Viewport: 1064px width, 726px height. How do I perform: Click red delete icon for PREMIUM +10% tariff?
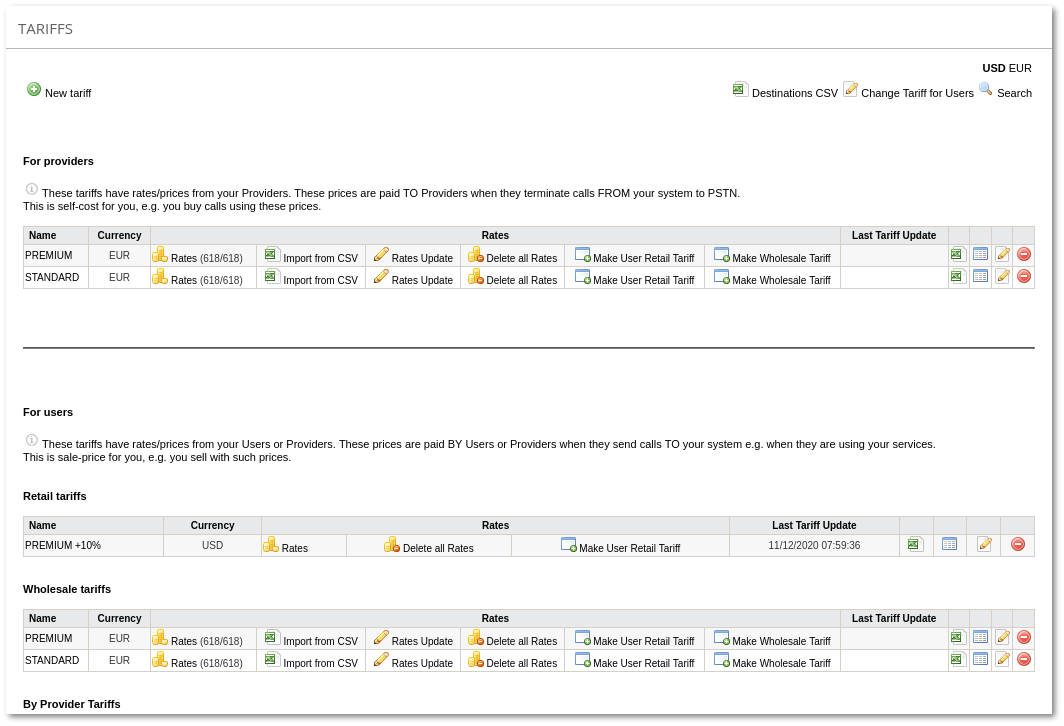pyautogui.click(x=1018, y=545)
